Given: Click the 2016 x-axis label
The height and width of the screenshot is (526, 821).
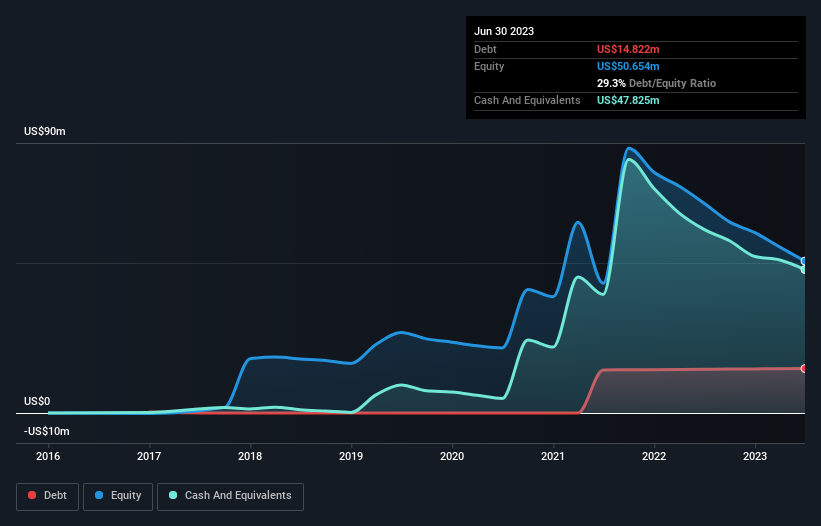Looking at the screenshot, I should [48, 456].
